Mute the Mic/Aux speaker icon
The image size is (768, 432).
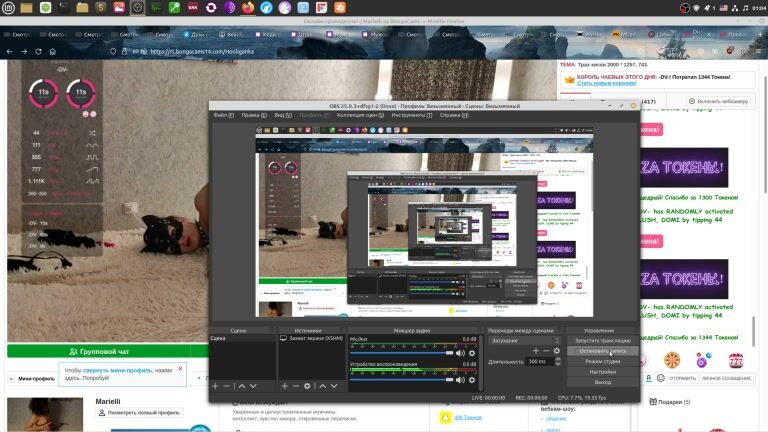coord(460,353)
